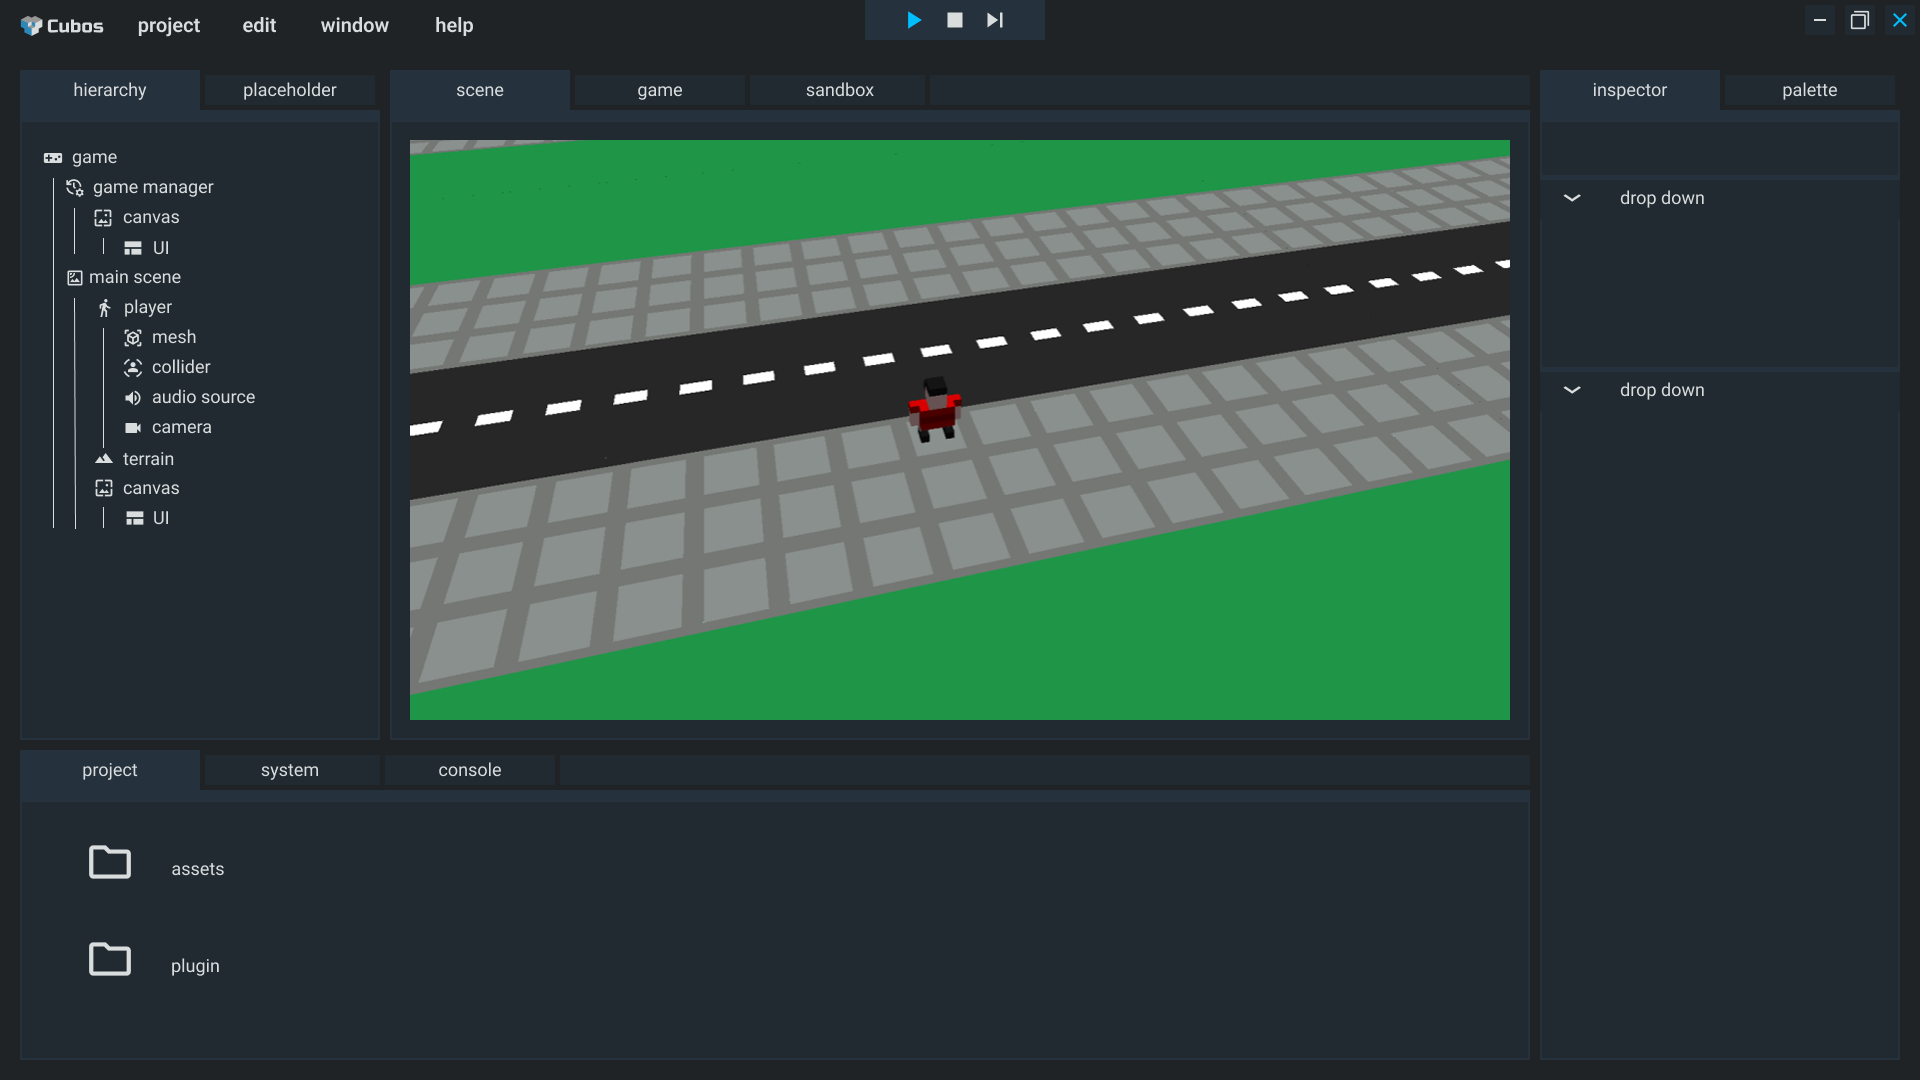The width and height of the screenshot is (1920, 1080).
Task: Select 'collider' node label
Action: [x=181, y=367]
